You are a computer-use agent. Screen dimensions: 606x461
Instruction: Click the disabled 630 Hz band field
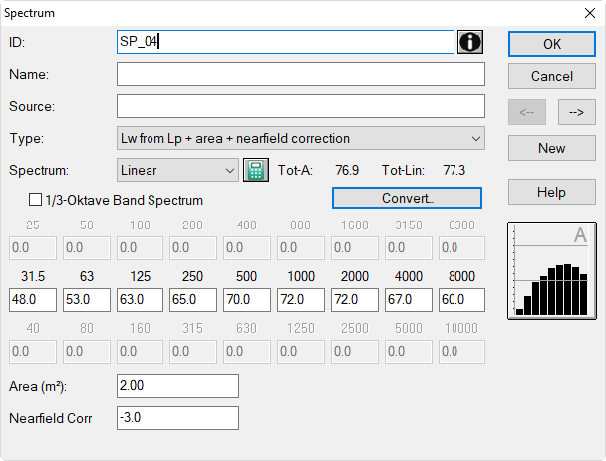247,352
